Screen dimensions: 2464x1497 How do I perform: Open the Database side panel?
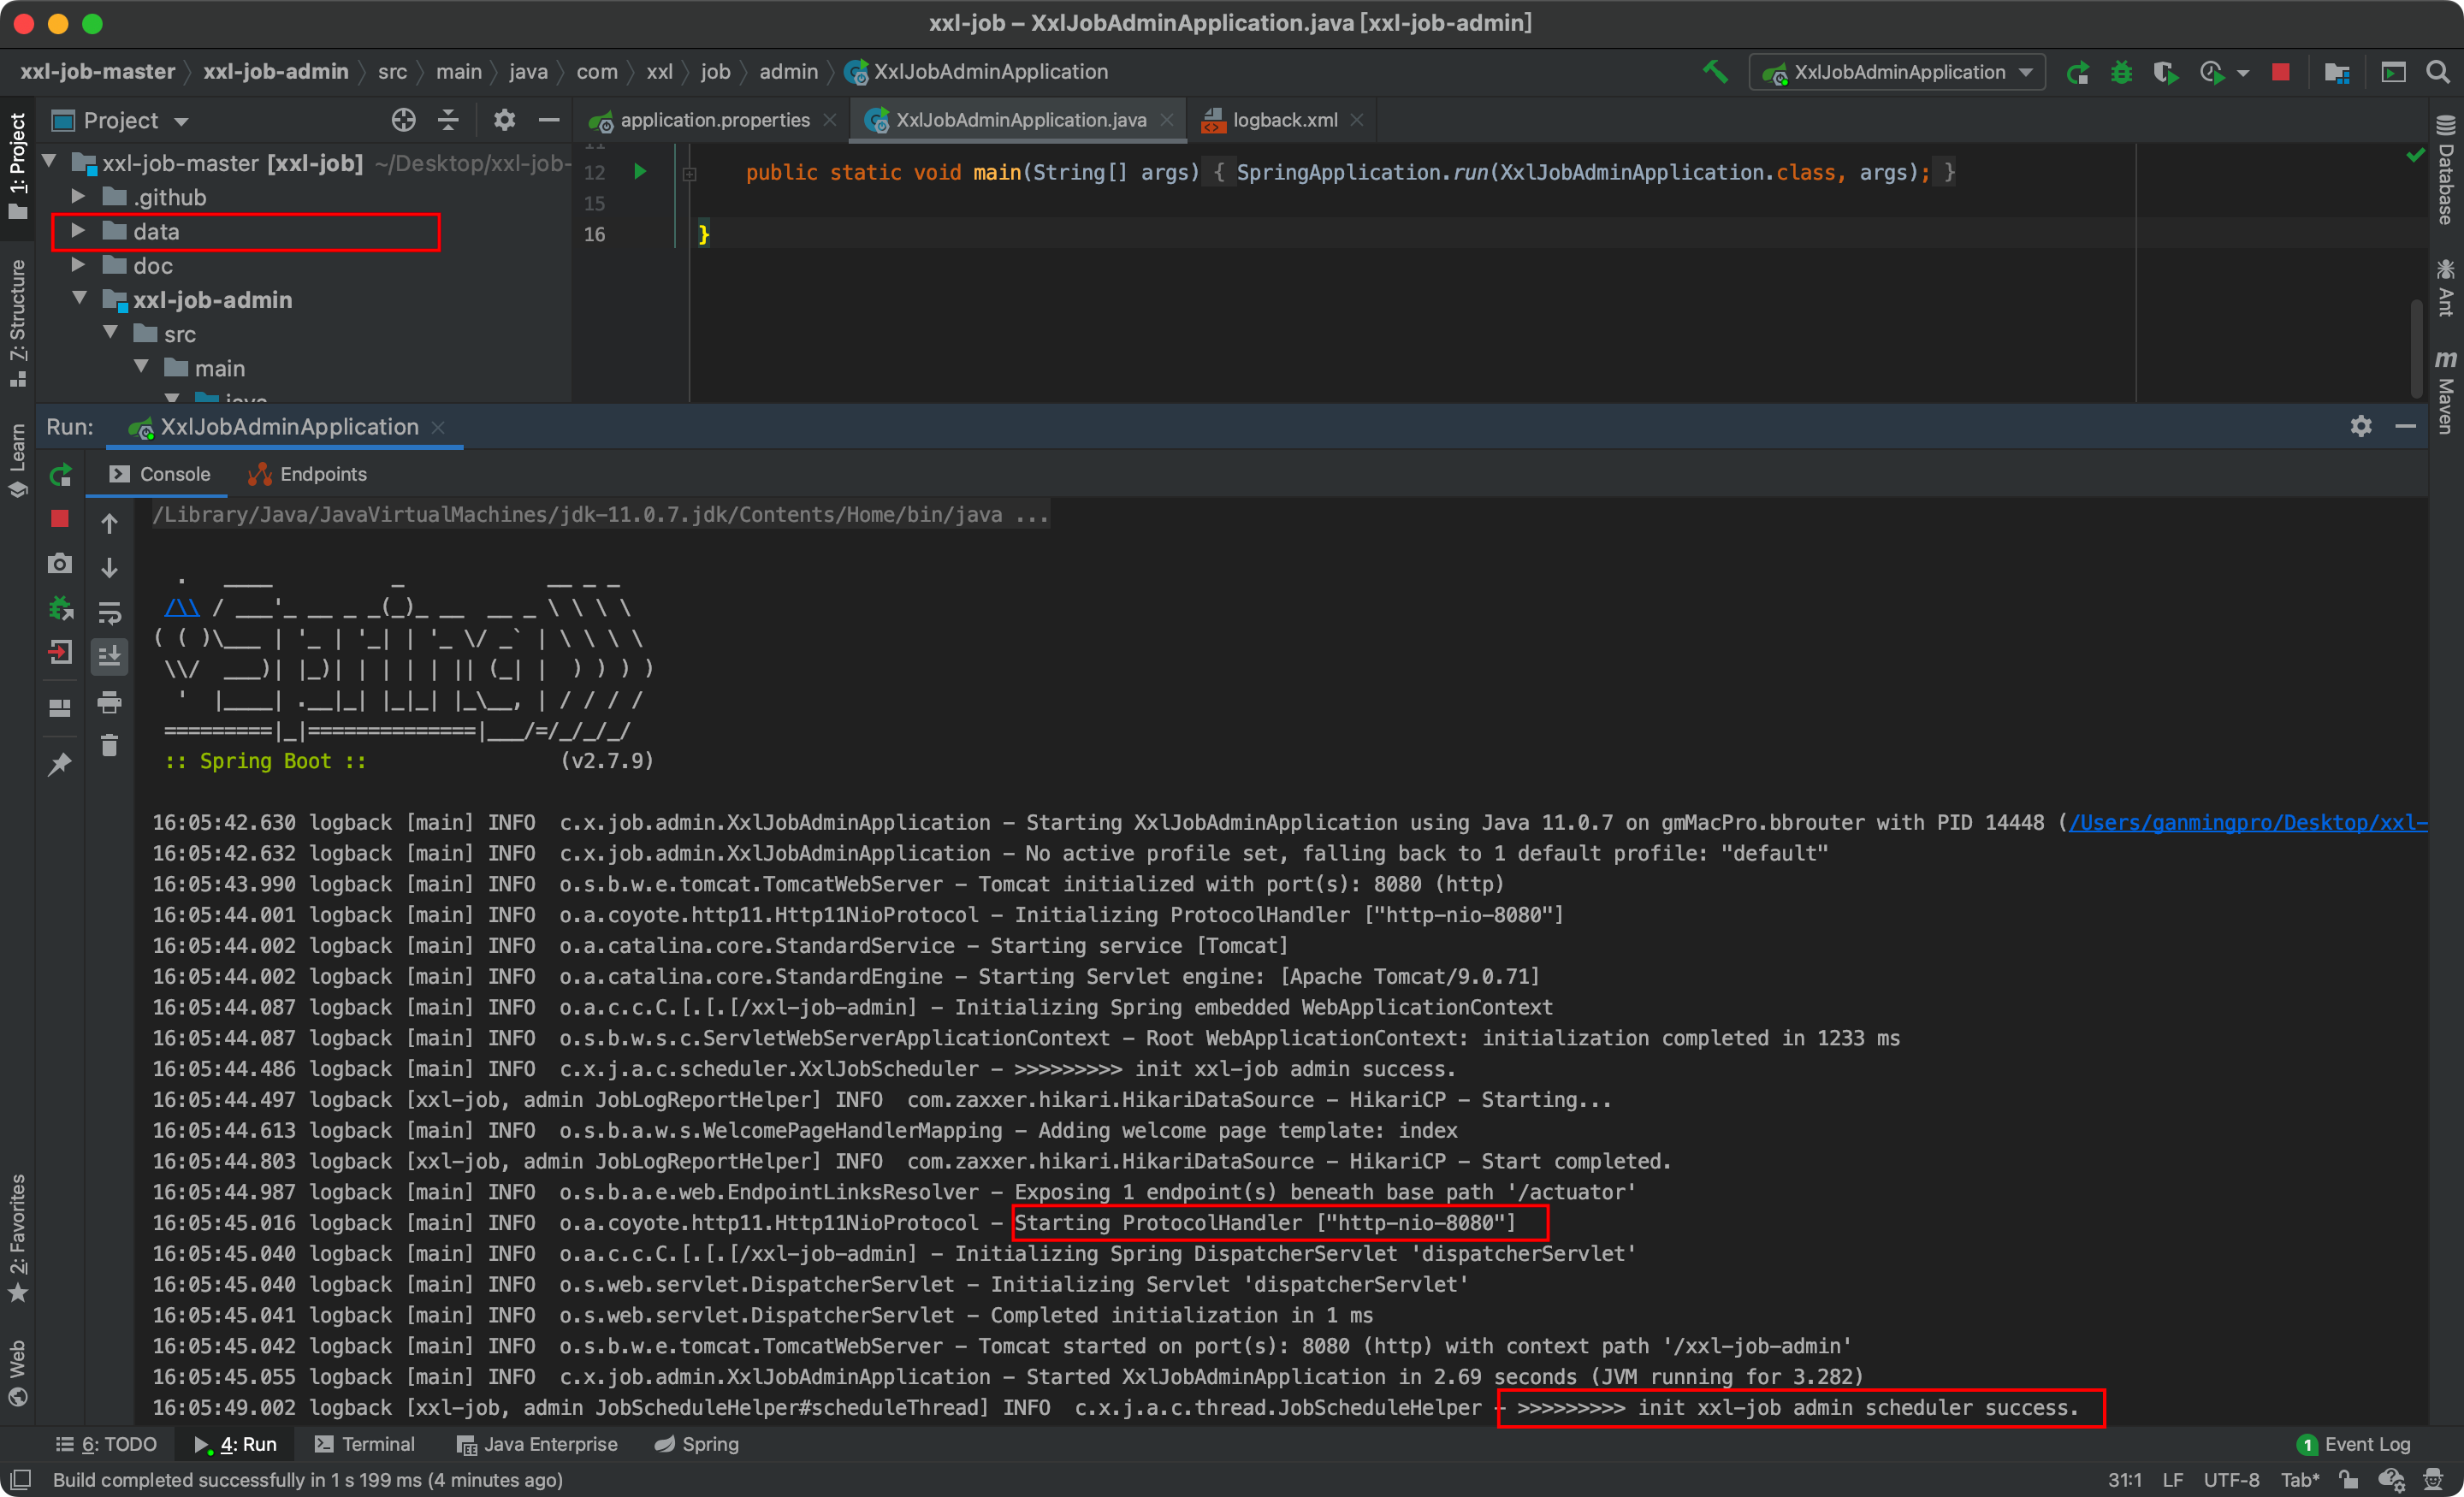[x=2445, y=170]
